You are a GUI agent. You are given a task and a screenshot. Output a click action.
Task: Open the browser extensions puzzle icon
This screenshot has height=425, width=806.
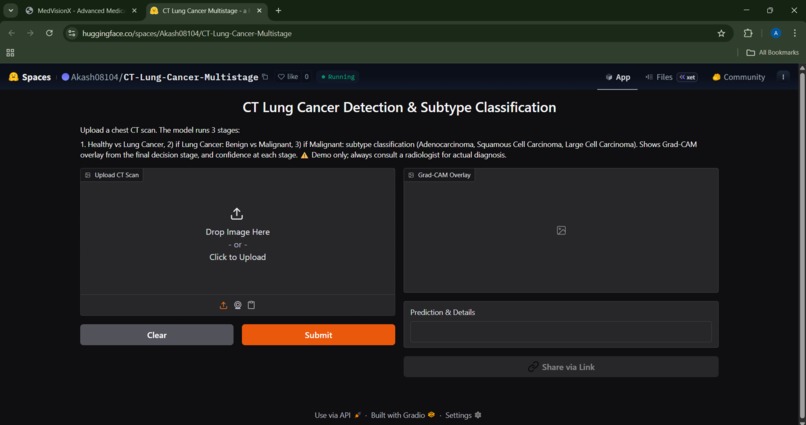[748, 33]
